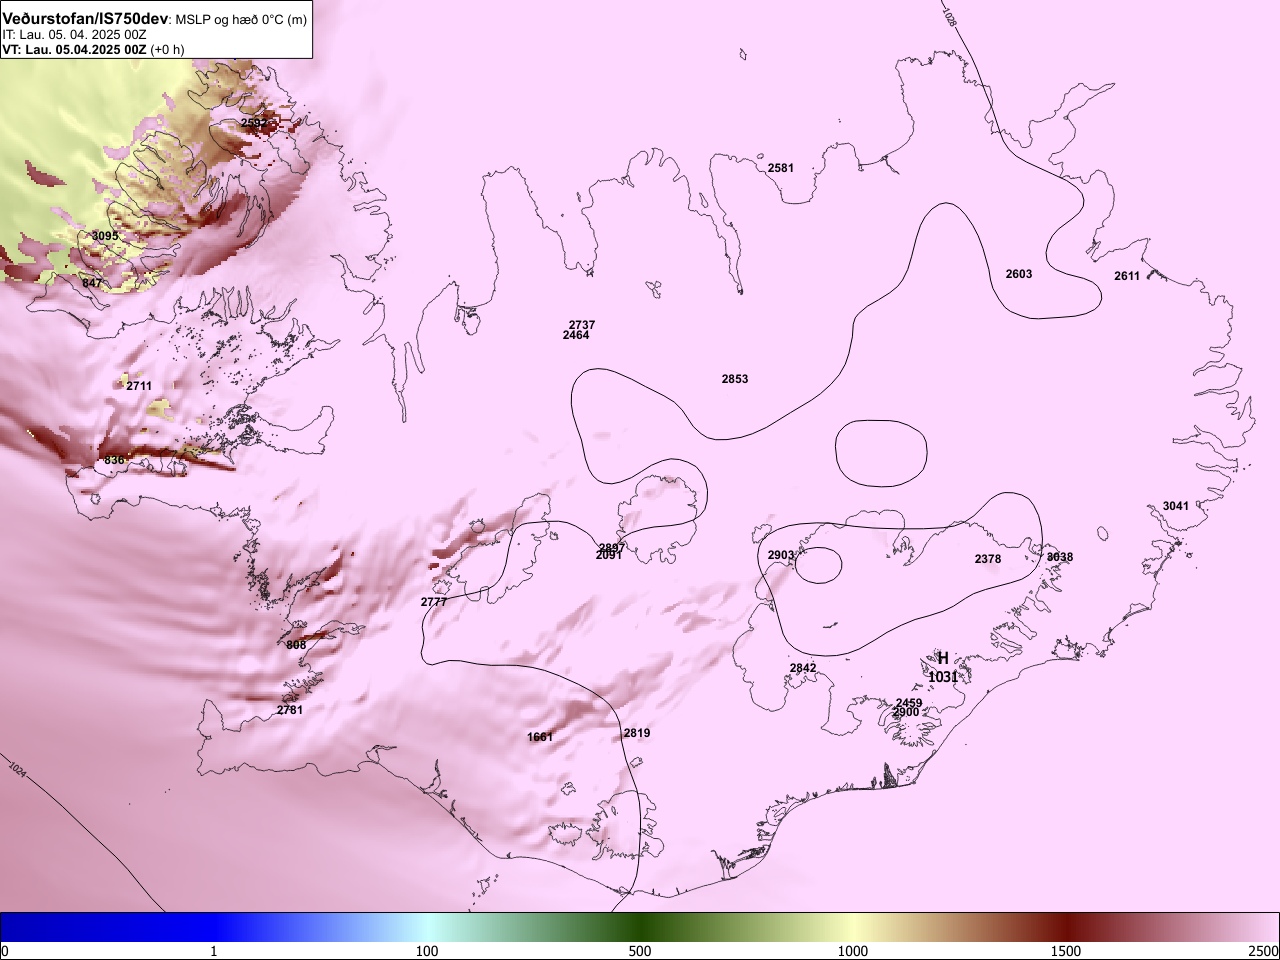Click the 500 tick on the color scale
The height and width of the screenshot is (960, 1280).
pos(640,950)
